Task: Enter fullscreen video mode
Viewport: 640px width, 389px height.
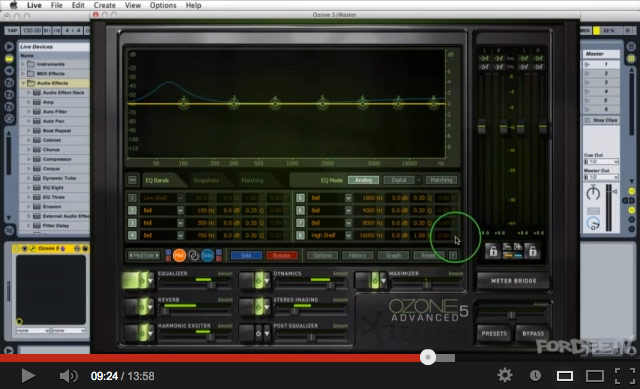Action: click(x=625, y=376)
